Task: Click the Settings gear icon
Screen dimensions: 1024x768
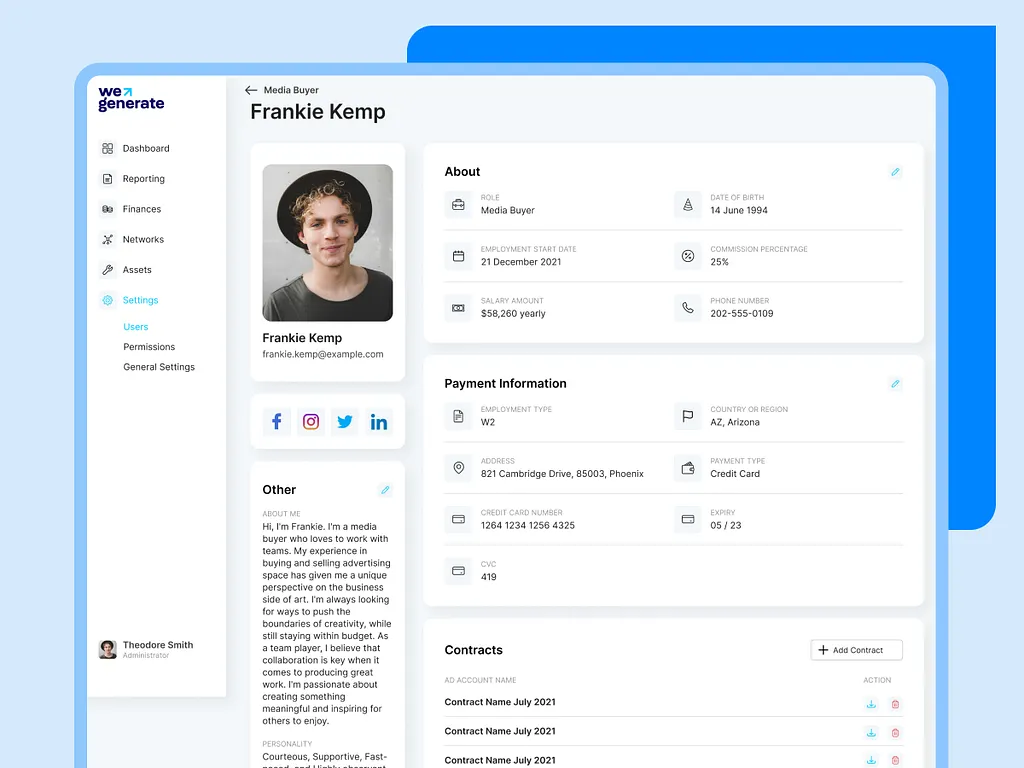Action: click(x=108, y=300)
